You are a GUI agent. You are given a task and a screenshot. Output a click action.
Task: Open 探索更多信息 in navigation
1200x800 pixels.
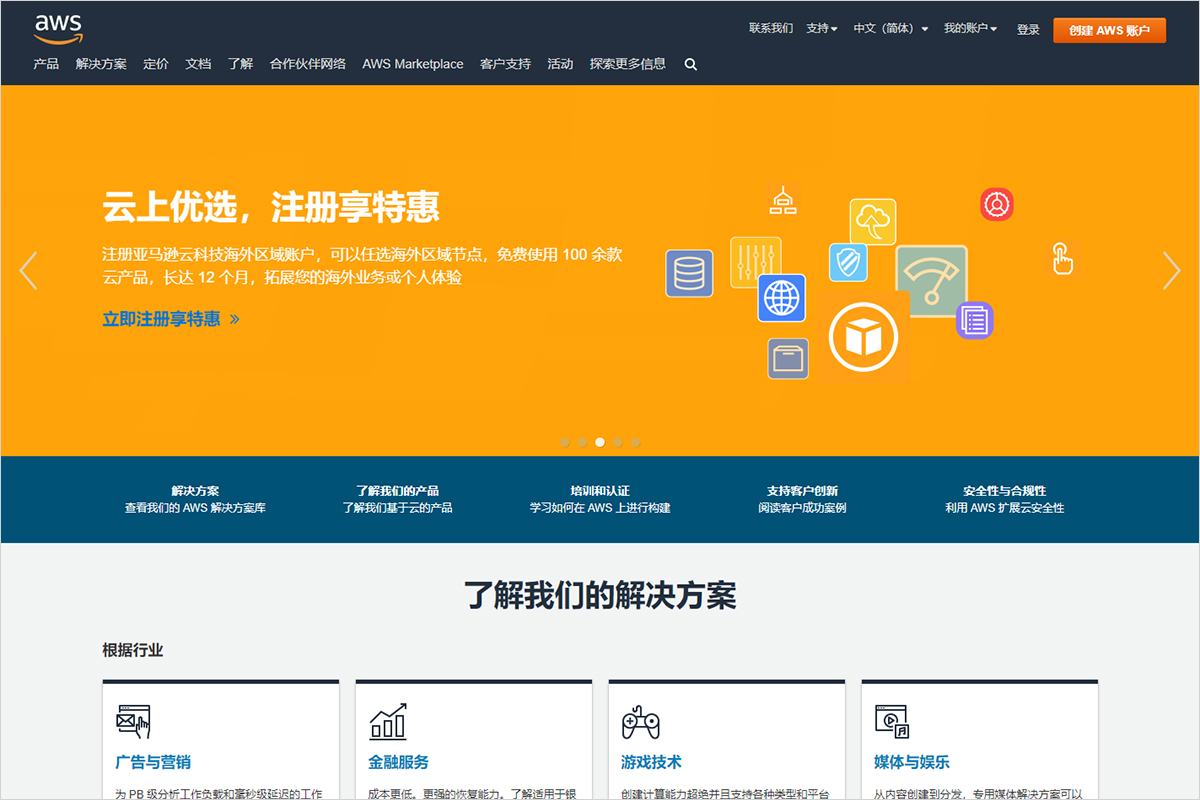tap(627, 64)
